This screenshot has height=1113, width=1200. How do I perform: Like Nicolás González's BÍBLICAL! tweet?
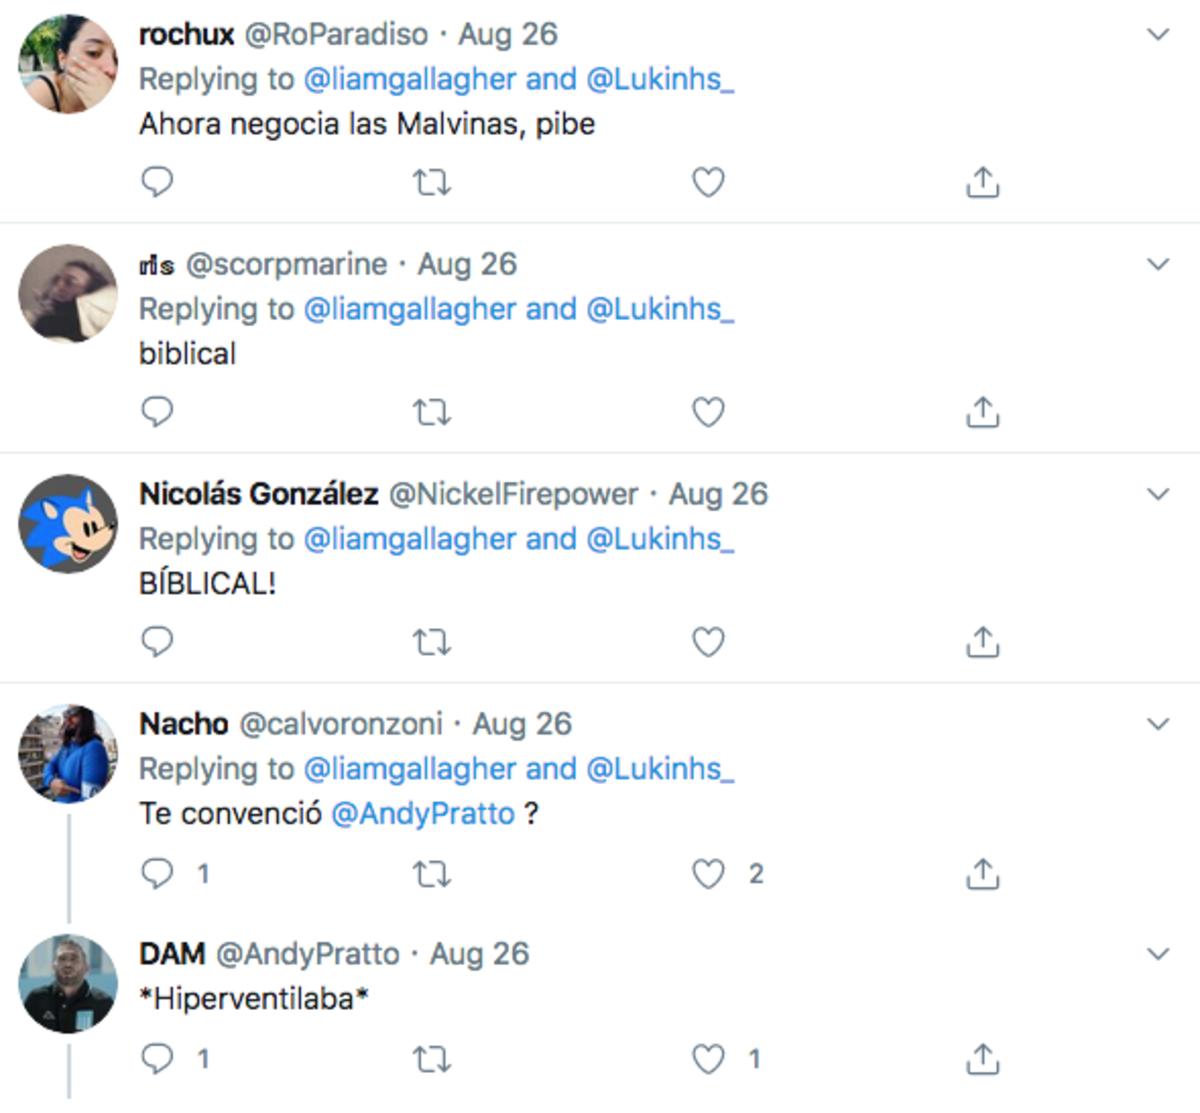(x=708, y=642)
